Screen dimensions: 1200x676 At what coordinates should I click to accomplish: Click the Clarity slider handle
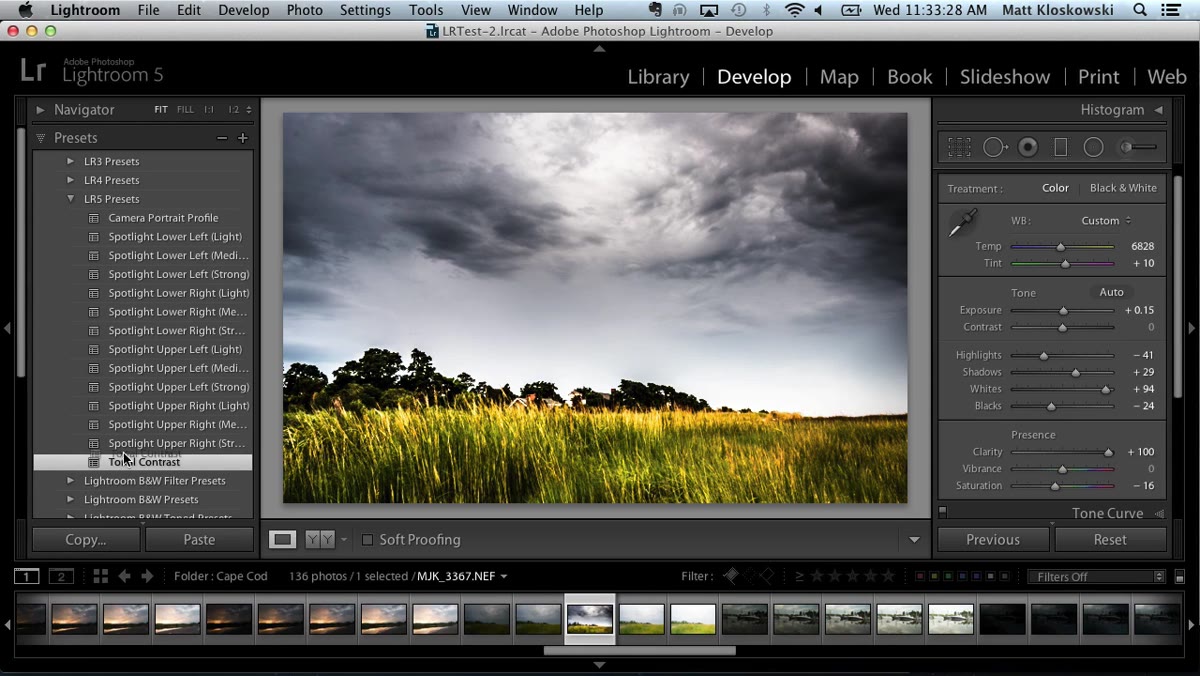[x=1109, y=452]
